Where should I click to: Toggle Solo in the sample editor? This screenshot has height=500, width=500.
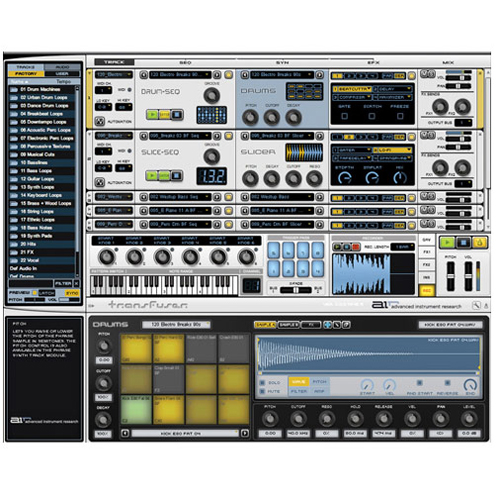263,382
